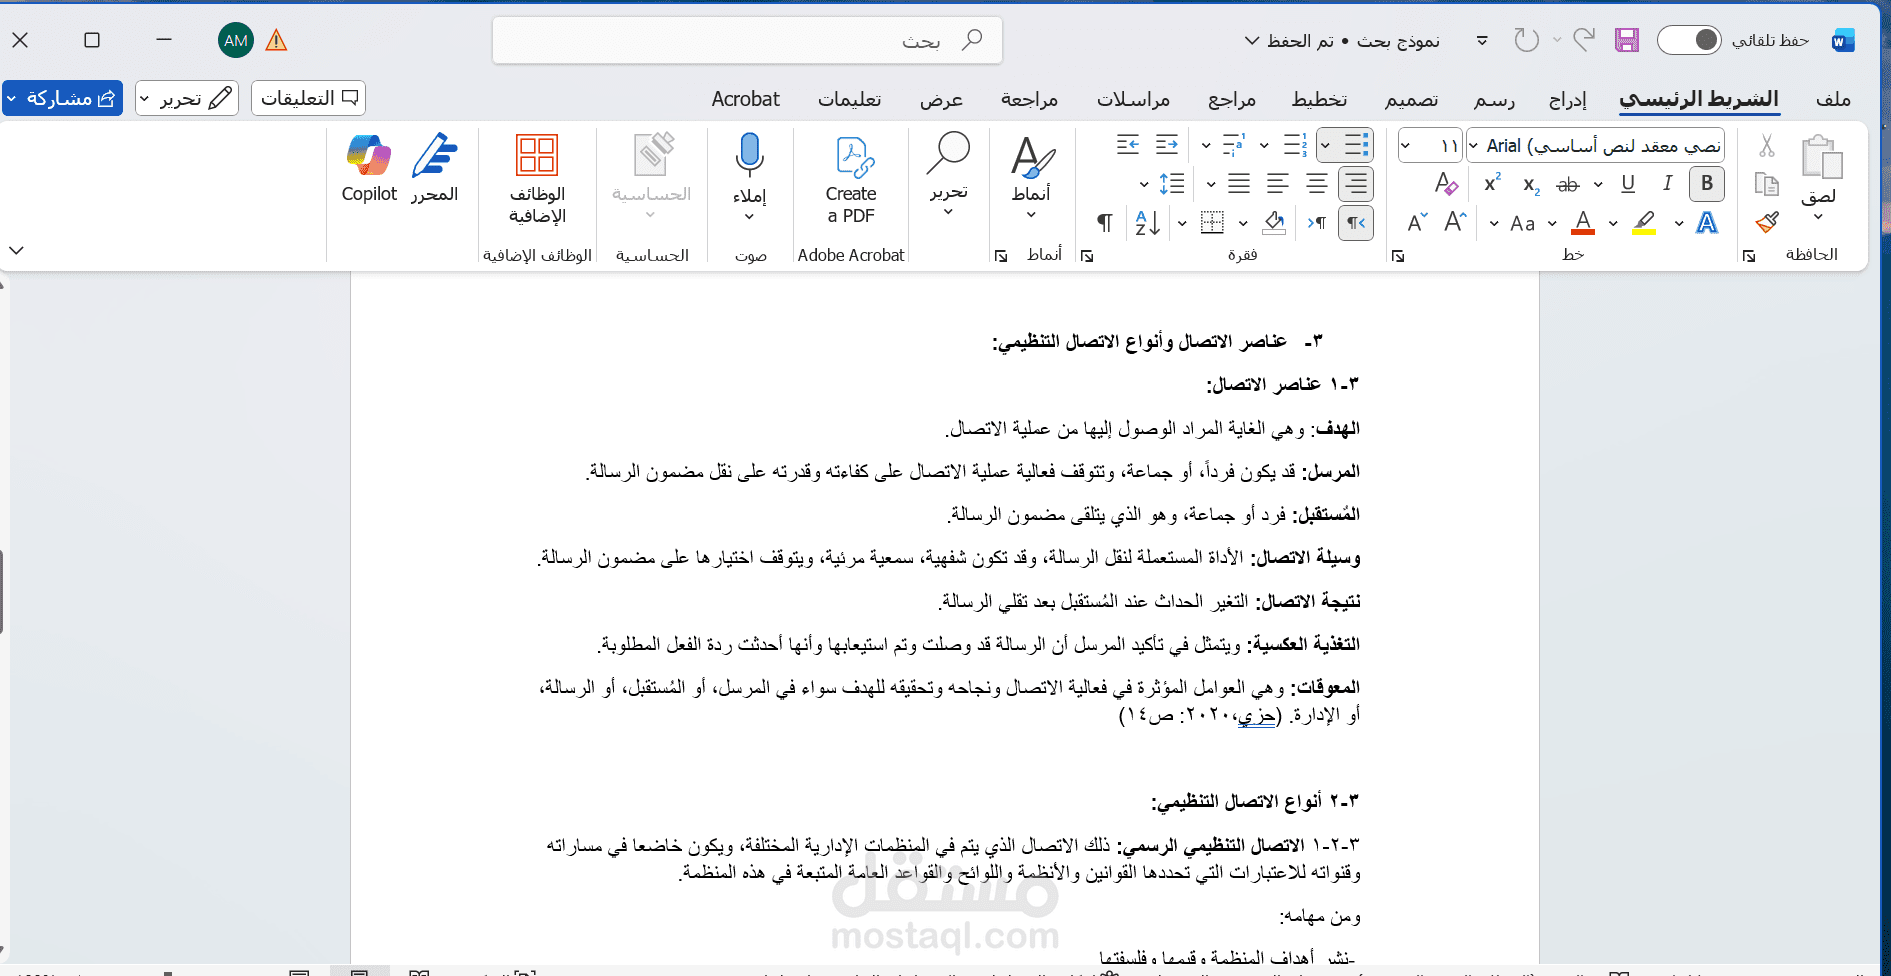
Task: Apply the red font color swatch
Action: coord(1583,223)
